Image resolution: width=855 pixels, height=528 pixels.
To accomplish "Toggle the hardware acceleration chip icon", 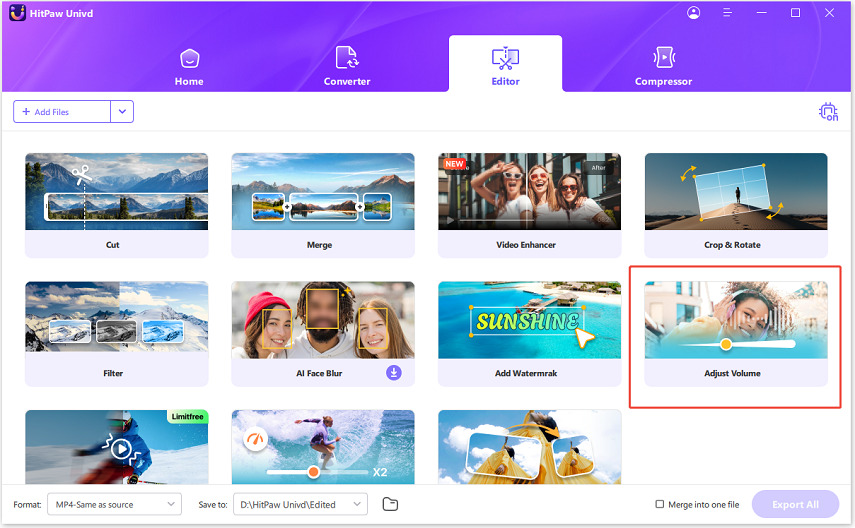I will click(828, 112).
